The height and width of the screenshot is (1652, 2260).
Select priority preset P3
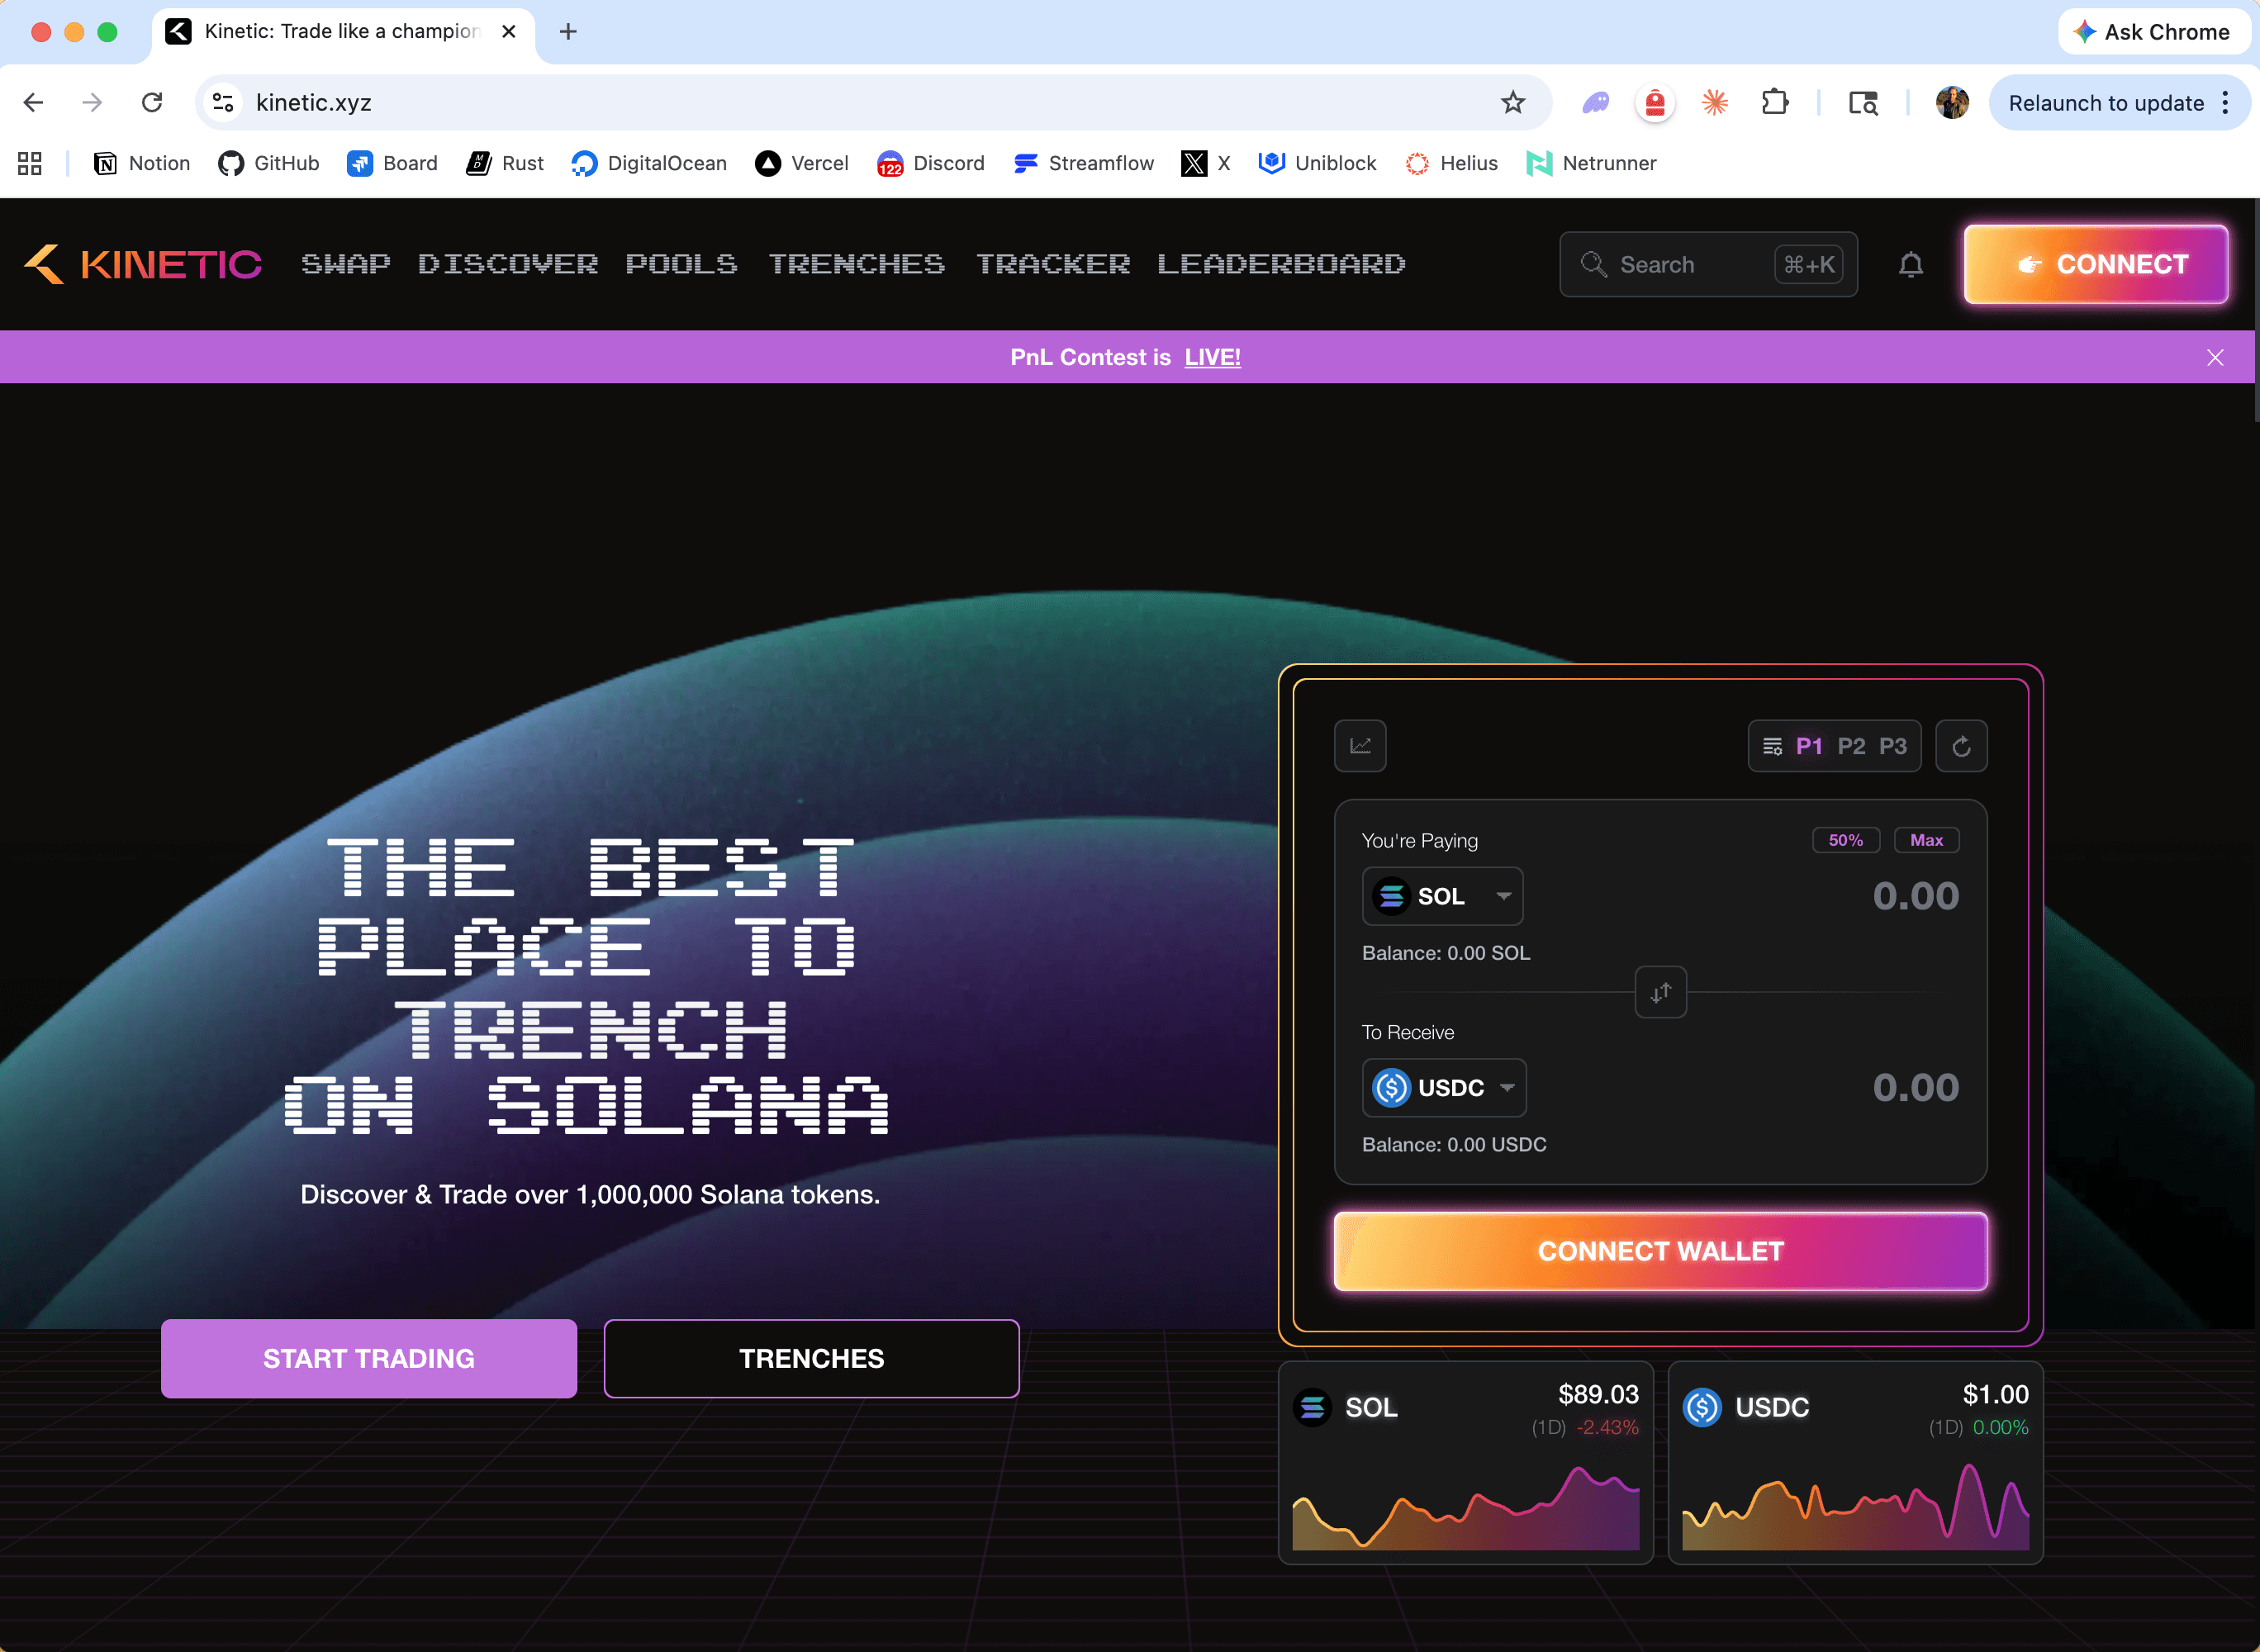[x=1893, y=746]
